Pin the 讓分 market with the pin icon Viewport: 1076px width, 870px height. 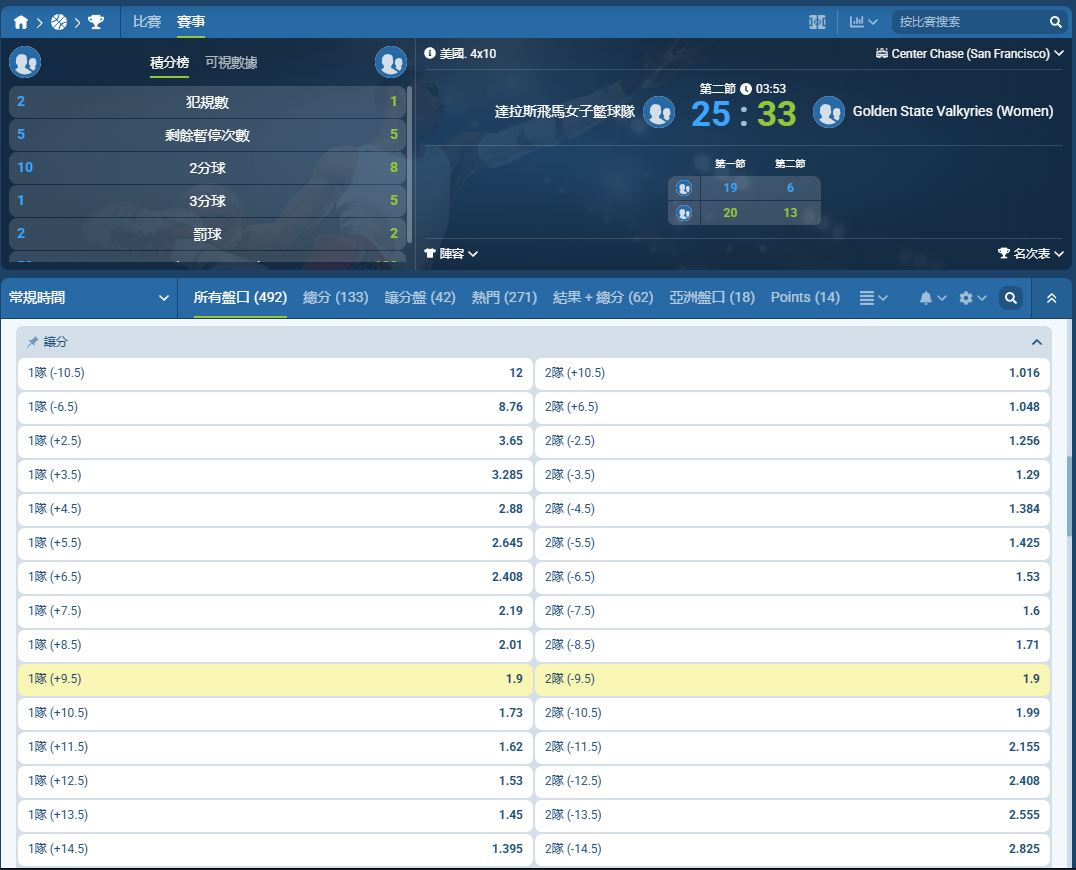tap(32, 342)
